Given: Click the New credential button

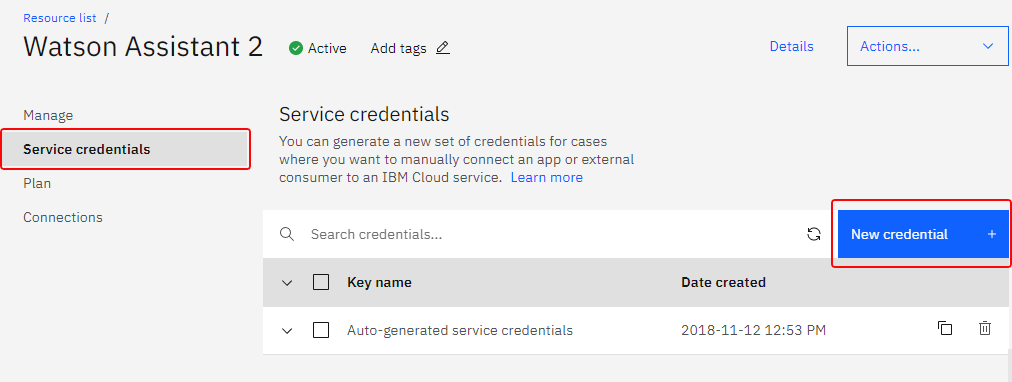Looking at the screenshot, I should [x=922, y=234].
